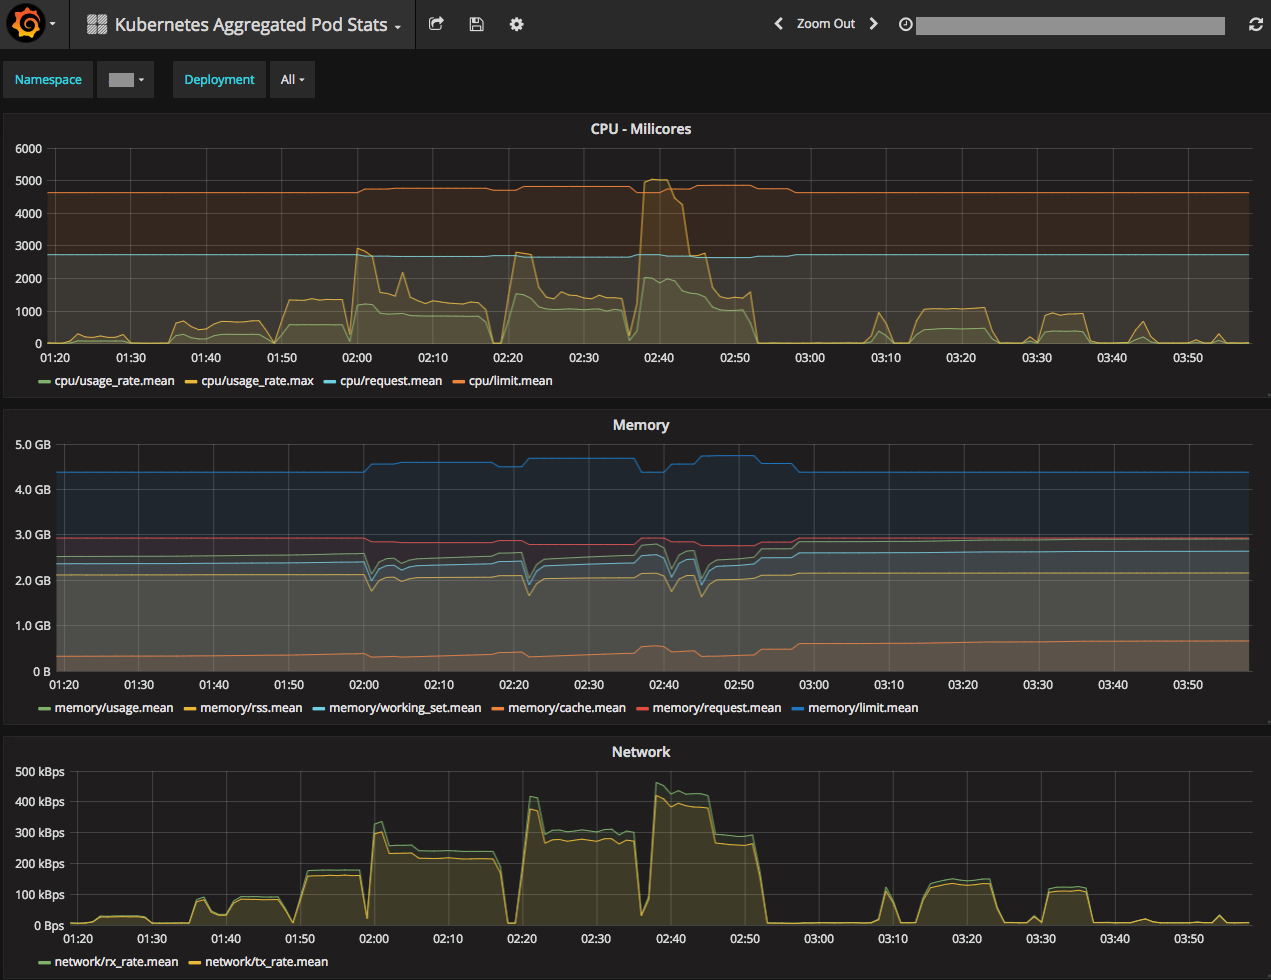Open the CPU - Milicores panel title menu
This screenshot has width=1271, height=980.
pyautogui.click(x=640, y=129)
